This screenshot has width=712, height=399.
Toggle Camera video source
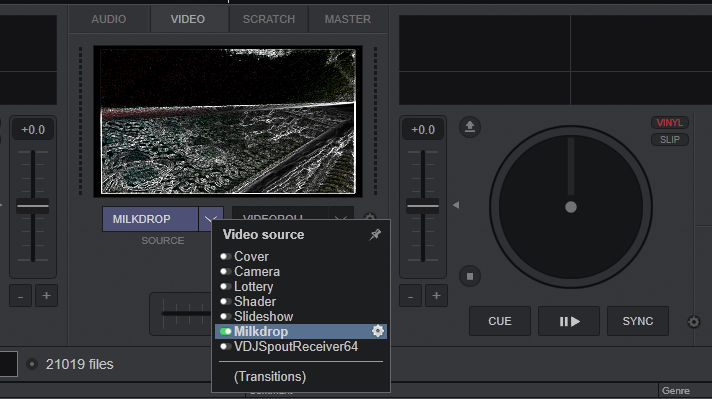click(225, 271)
